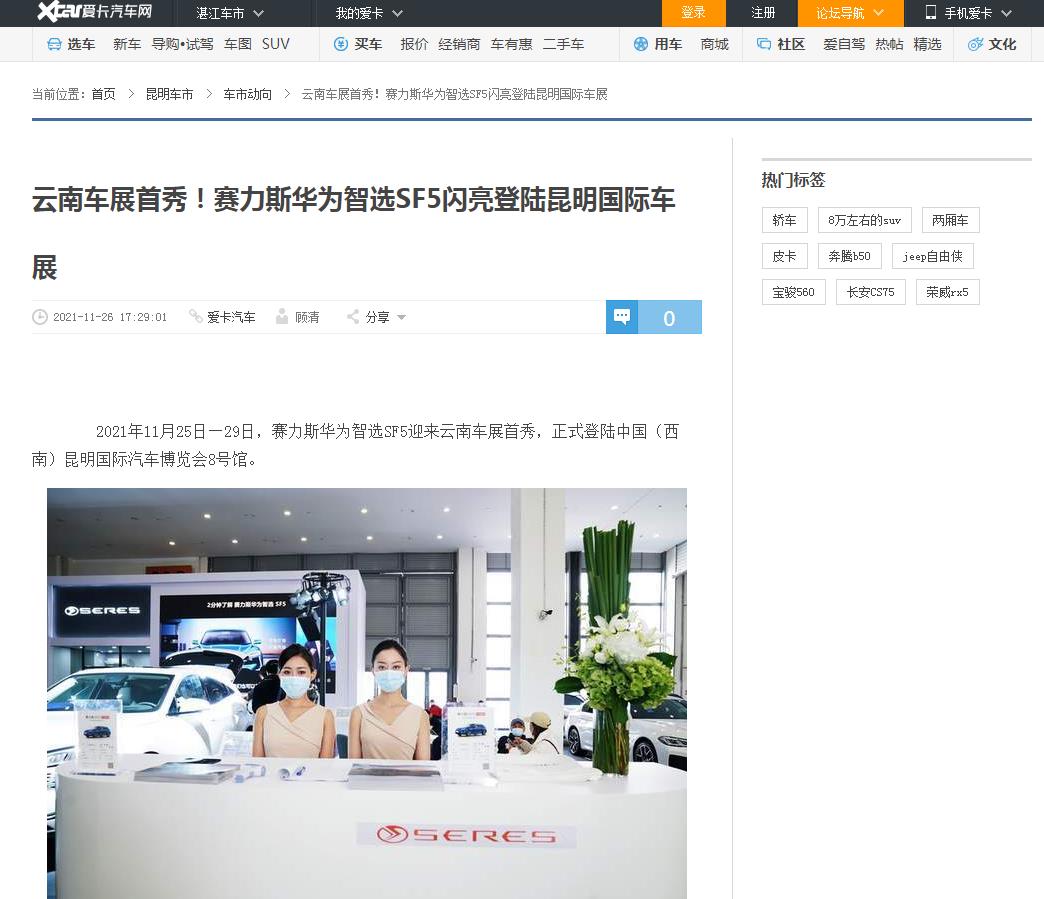Viewport: 1044px width, 899px height.
Task: Click the Xcar 爱卡汽车网 logo
Action: [x=95, y=12]
